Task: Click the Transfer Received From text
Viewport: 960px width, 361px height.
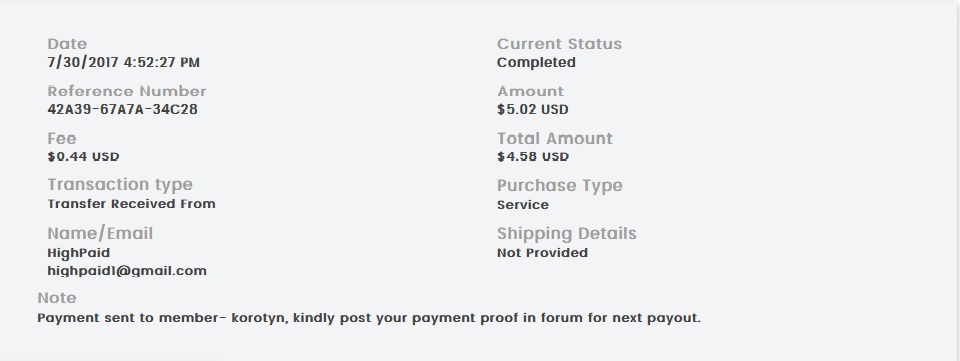Action: click(x=132, y=204)
